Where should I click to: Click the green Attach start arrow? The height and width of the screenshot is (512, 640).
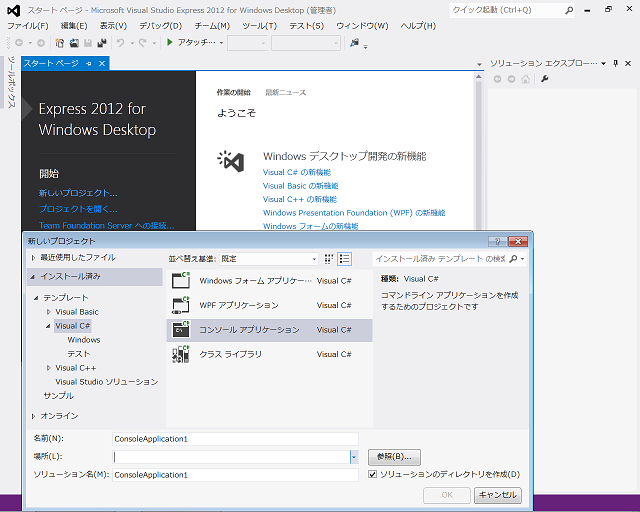tap(170, 42)
